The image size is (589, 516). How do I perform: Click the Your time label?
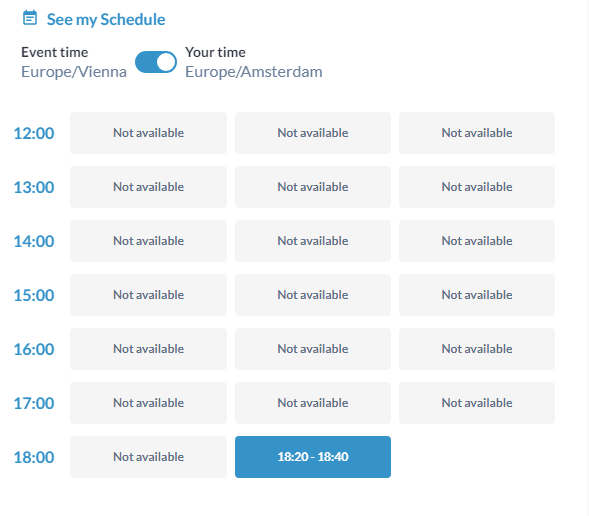(x=215, y=52)
